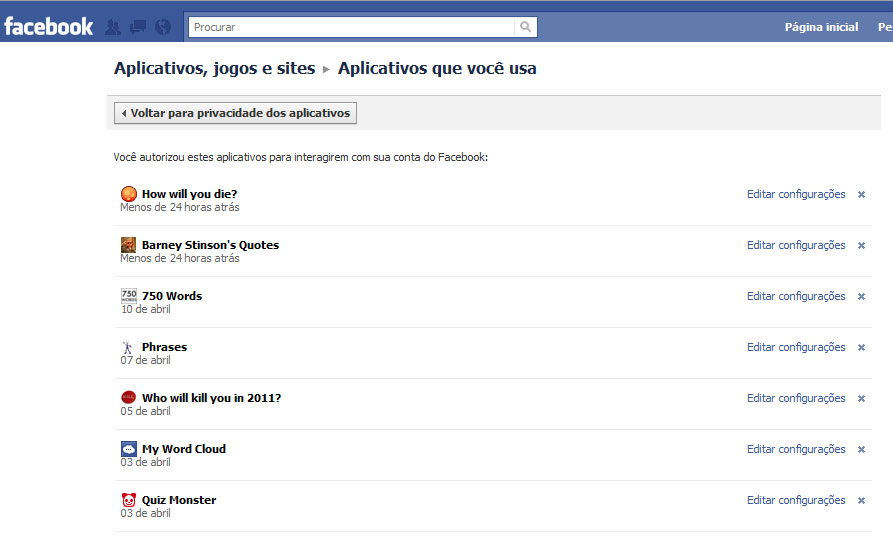Click the '05 de abril' date text
893x538 pixels.
[x=145, y=411]
